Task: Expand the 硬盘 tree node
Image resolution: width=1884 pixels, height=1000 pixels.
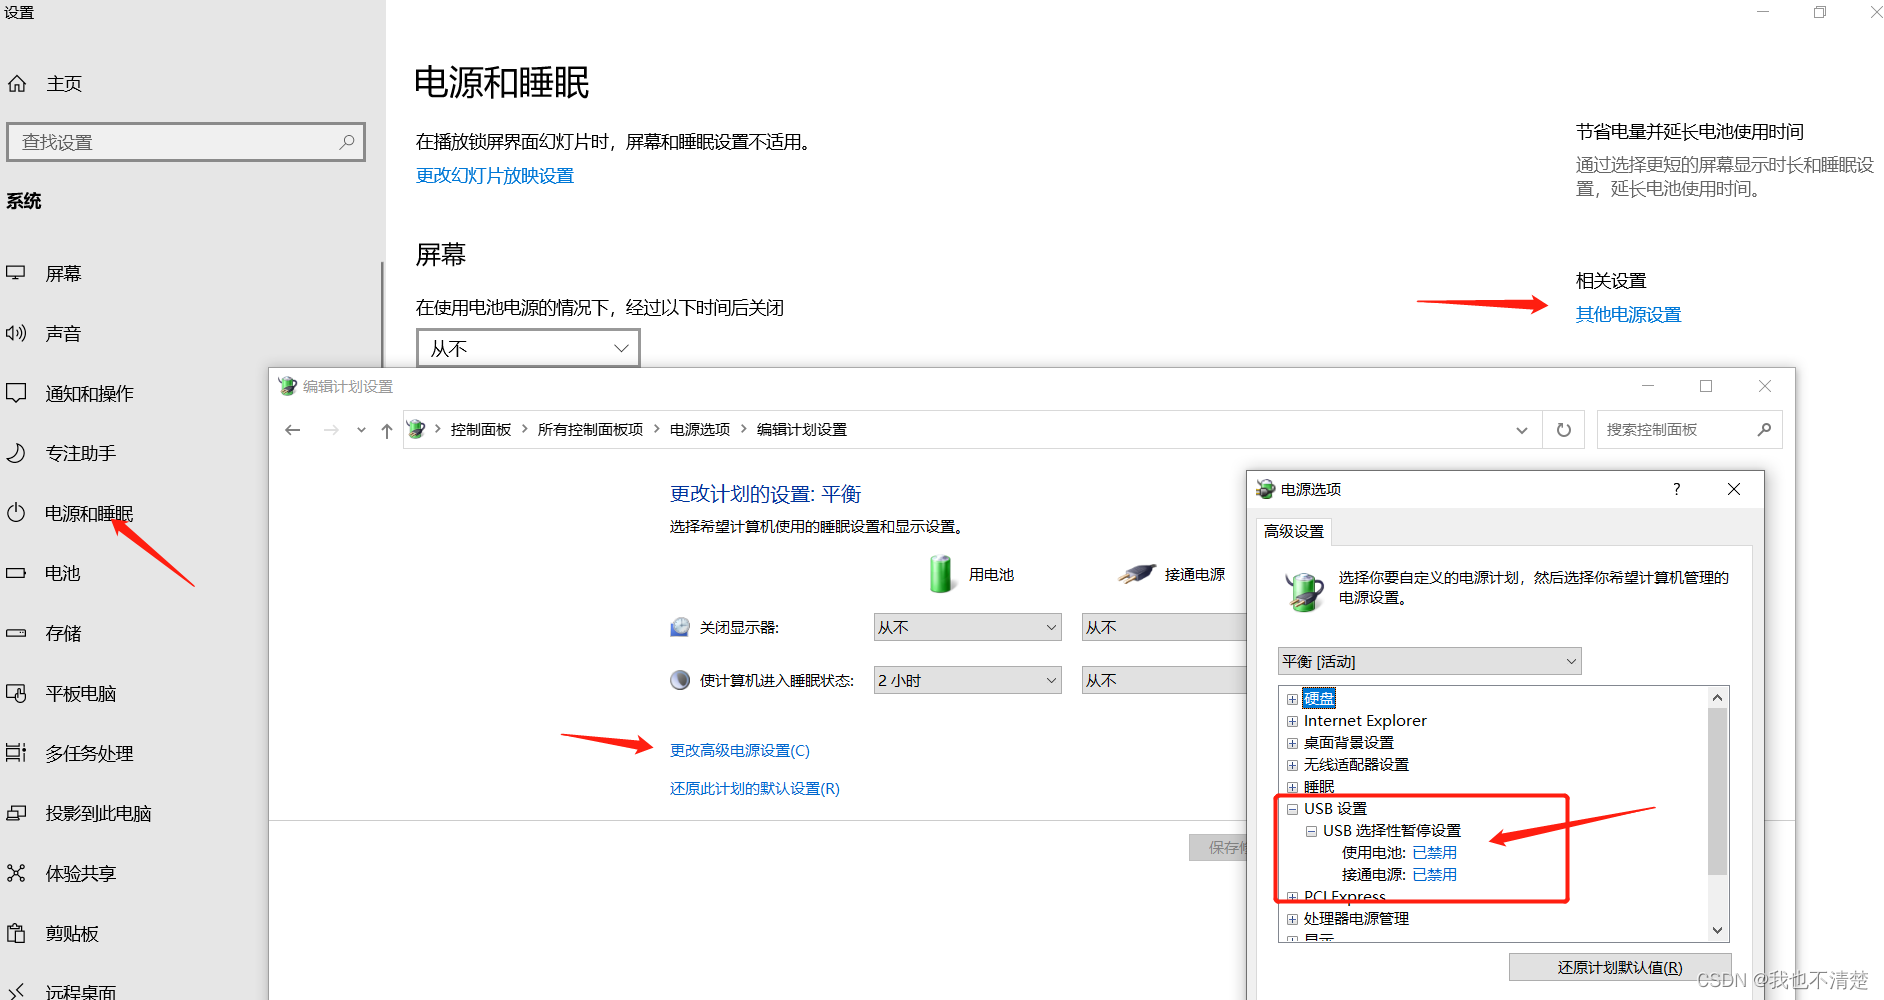Action: pos(1292,699)
